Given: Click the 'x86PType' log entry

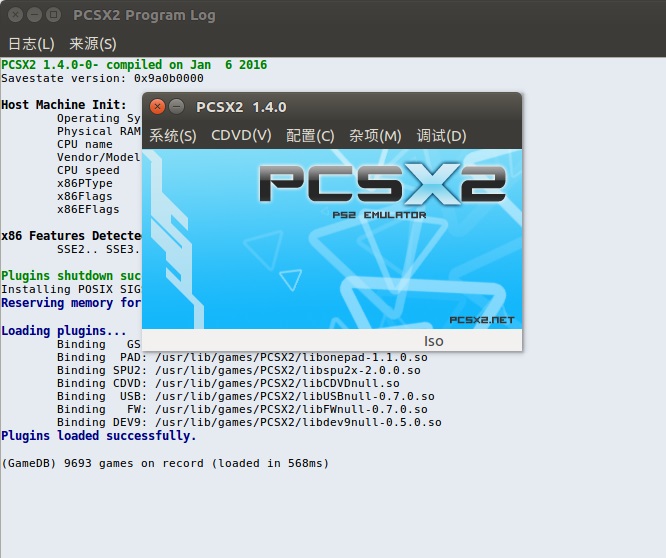Looking at the screenshot, I should (85, 183).
